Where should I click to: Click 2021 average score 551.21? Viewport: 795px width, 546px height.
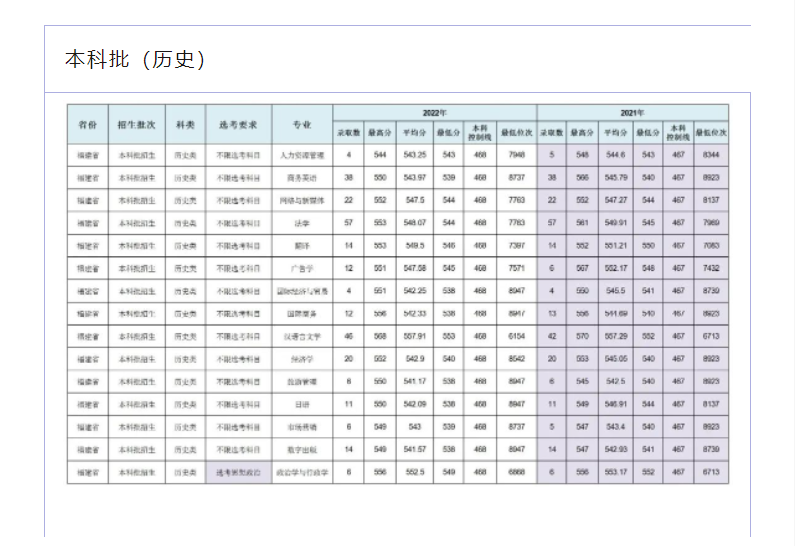[x=616, y=245]
